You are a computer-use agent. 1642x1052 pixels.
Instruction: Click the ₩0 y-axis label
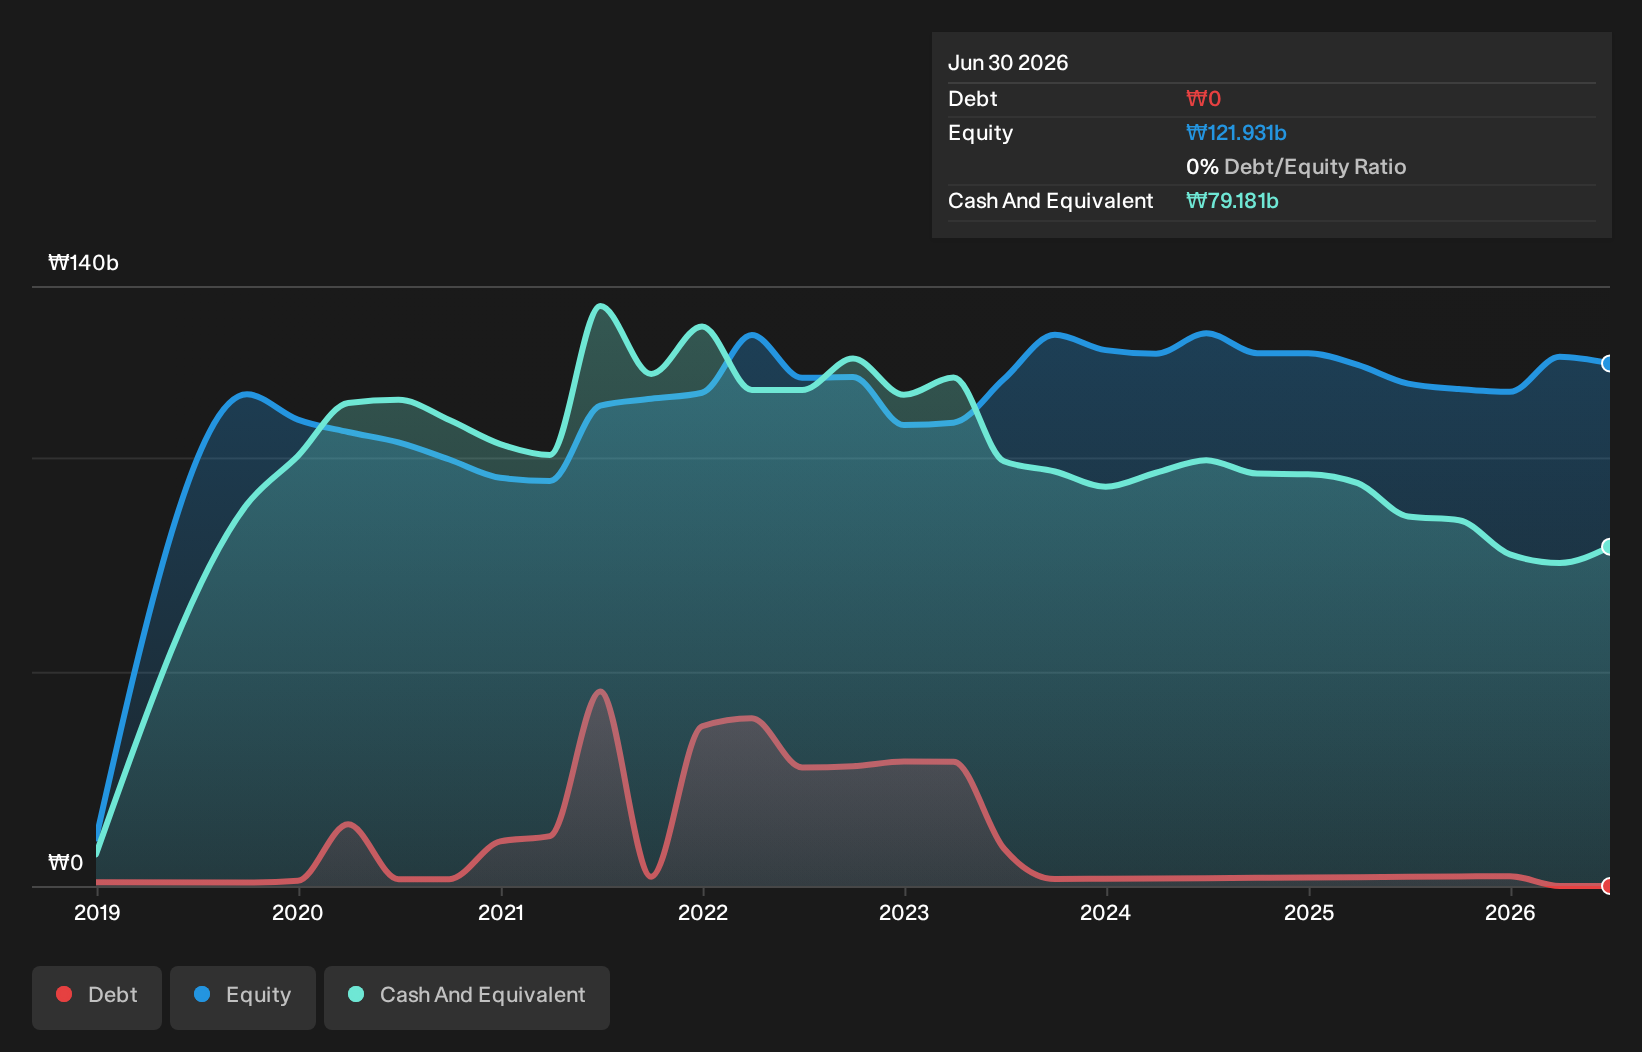[x=66, y=863]
